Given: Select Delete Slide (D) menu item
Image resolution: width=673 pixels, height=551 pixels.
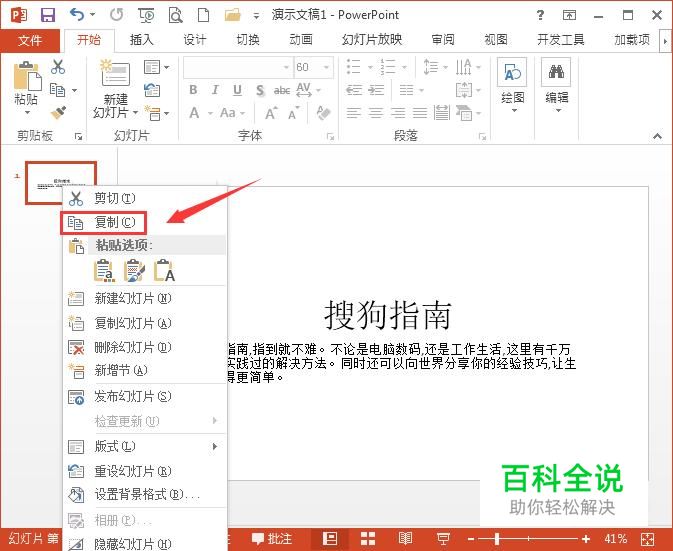Looking at the screenshot, I should click(x=144, y=347).
